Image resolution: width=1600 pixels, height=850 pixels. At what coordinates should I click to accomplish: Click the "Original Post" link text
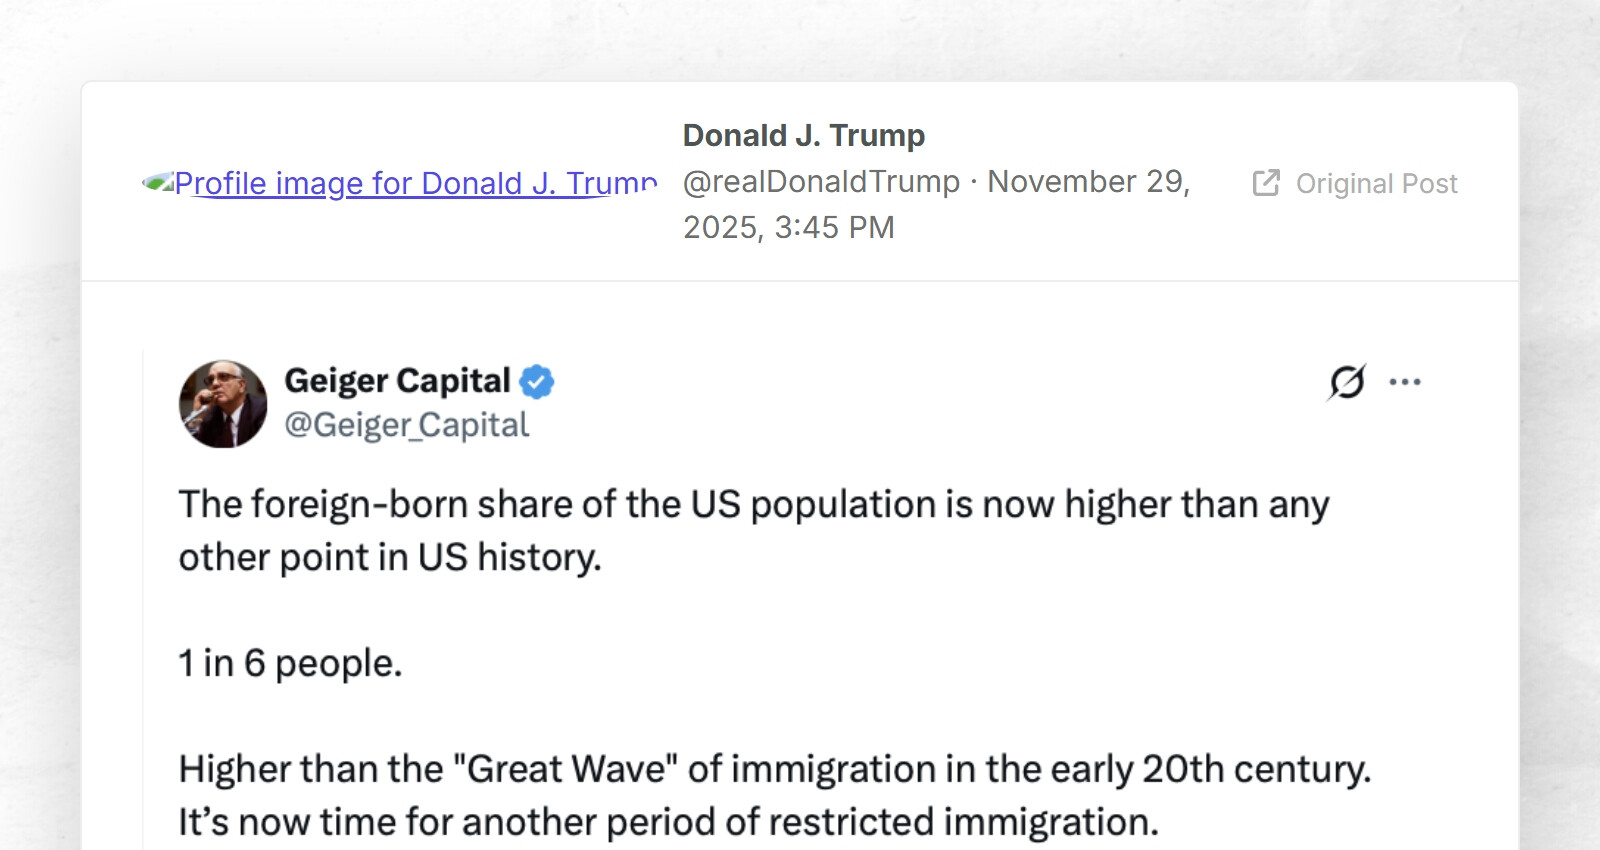pos(1376,184)
